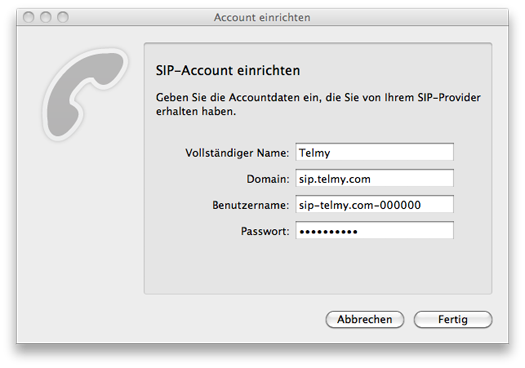This screenshot has height=368, width=525.
Task: Click the text "sip-telmy.com-000000" in Benutzername
Action: (360, 205)
